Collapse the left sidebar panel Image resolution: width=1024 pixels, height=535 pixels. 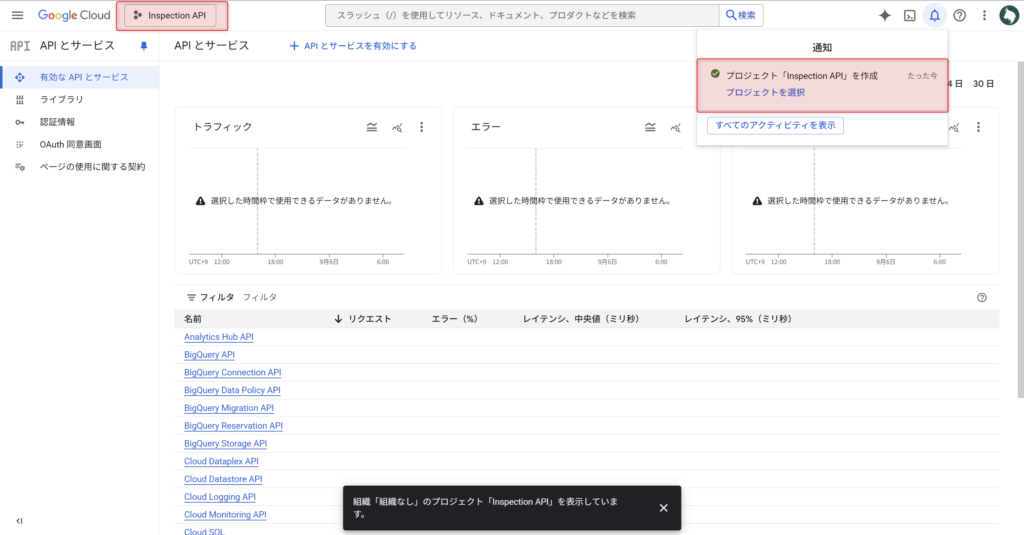[x=19, y=521]
